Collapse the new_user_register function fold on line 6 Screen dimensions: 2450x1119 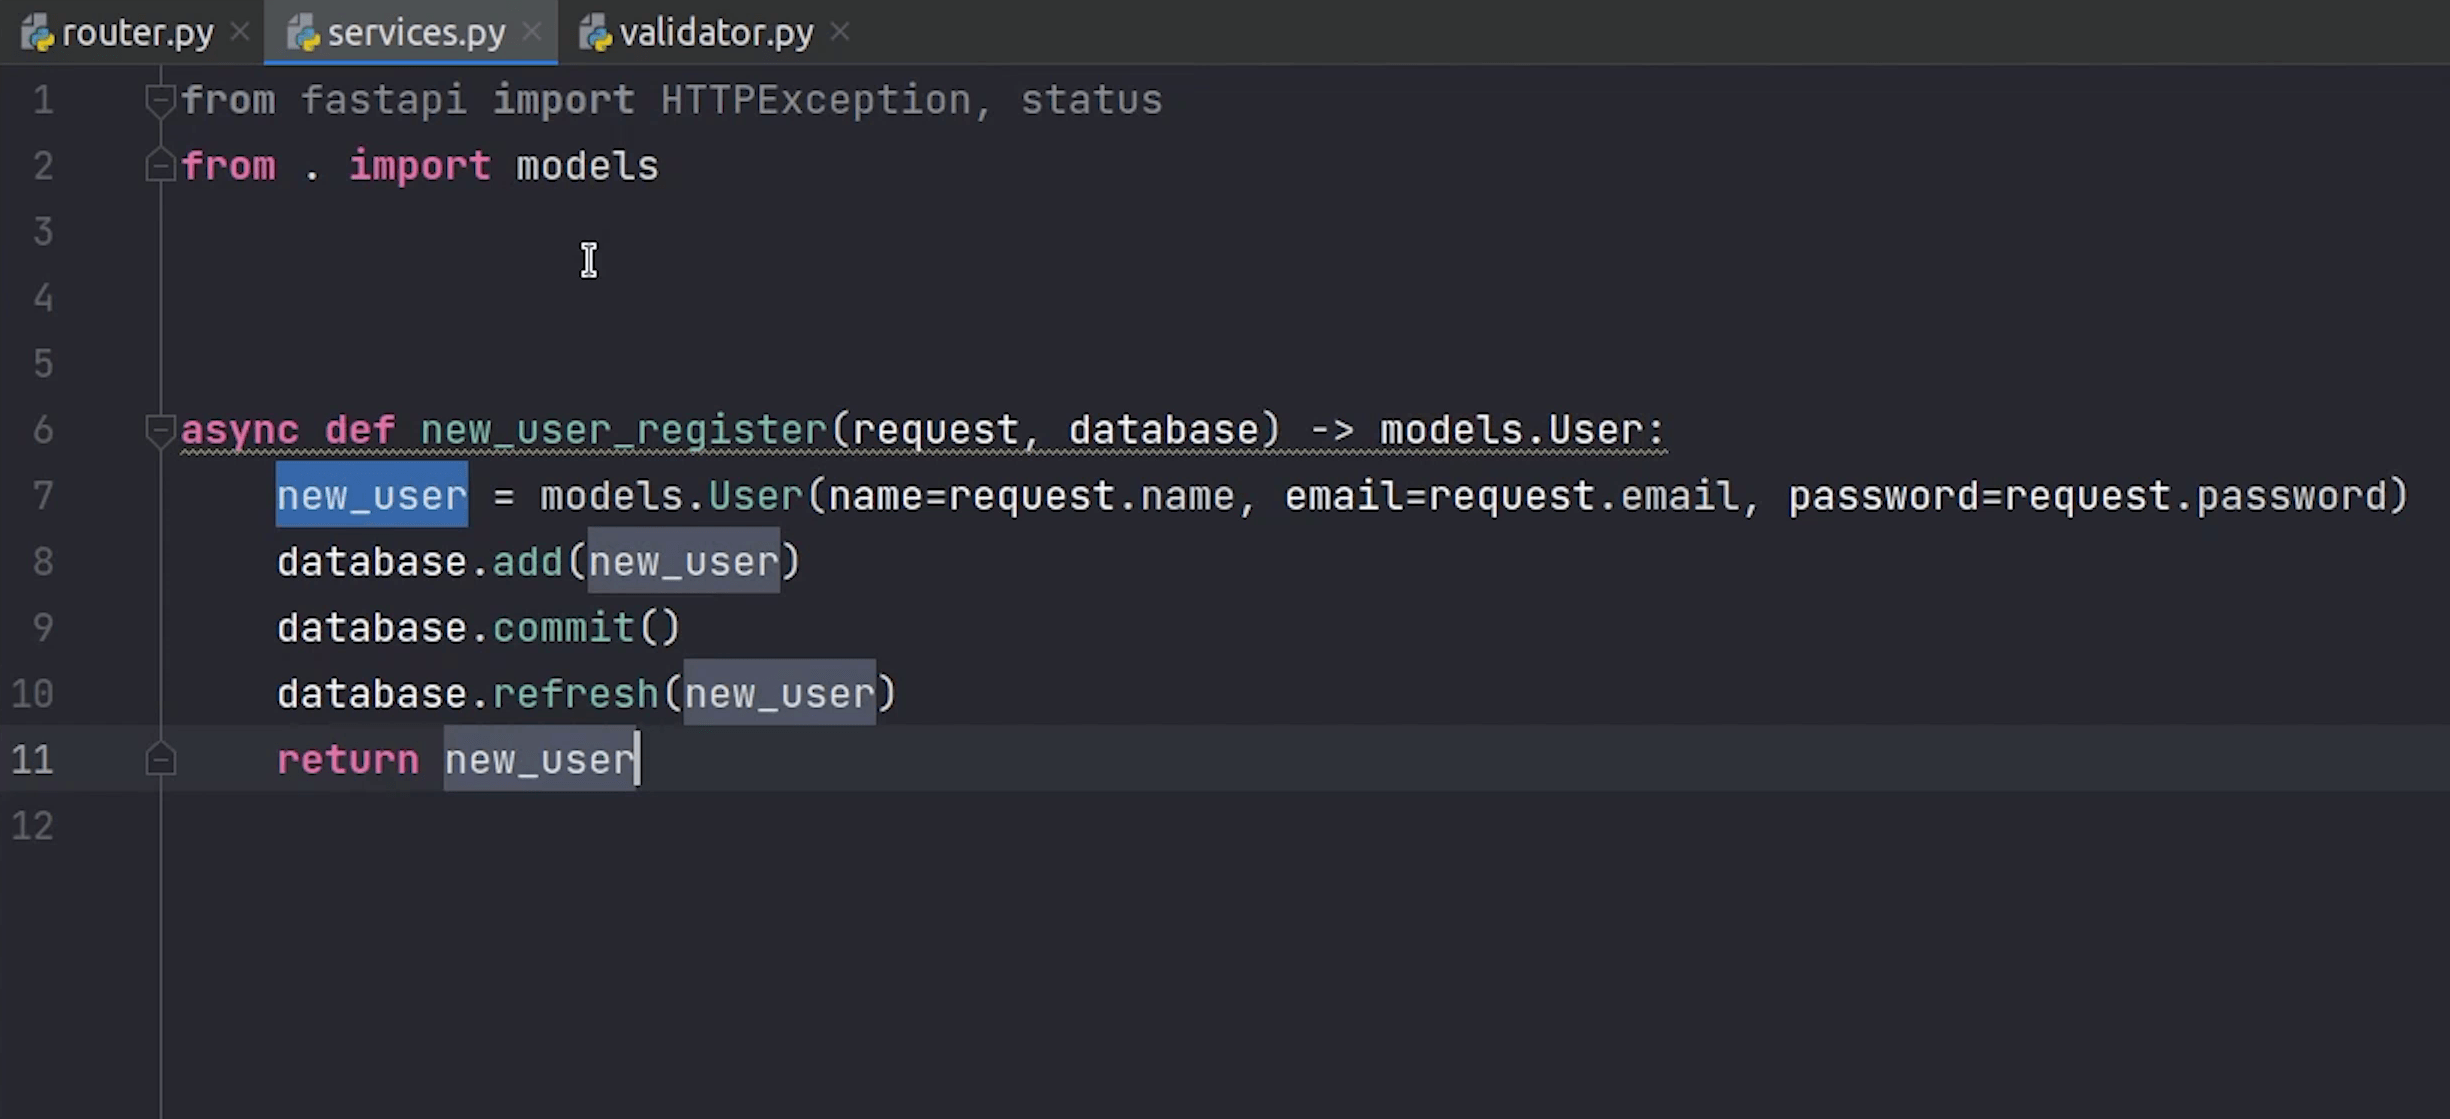160,430
